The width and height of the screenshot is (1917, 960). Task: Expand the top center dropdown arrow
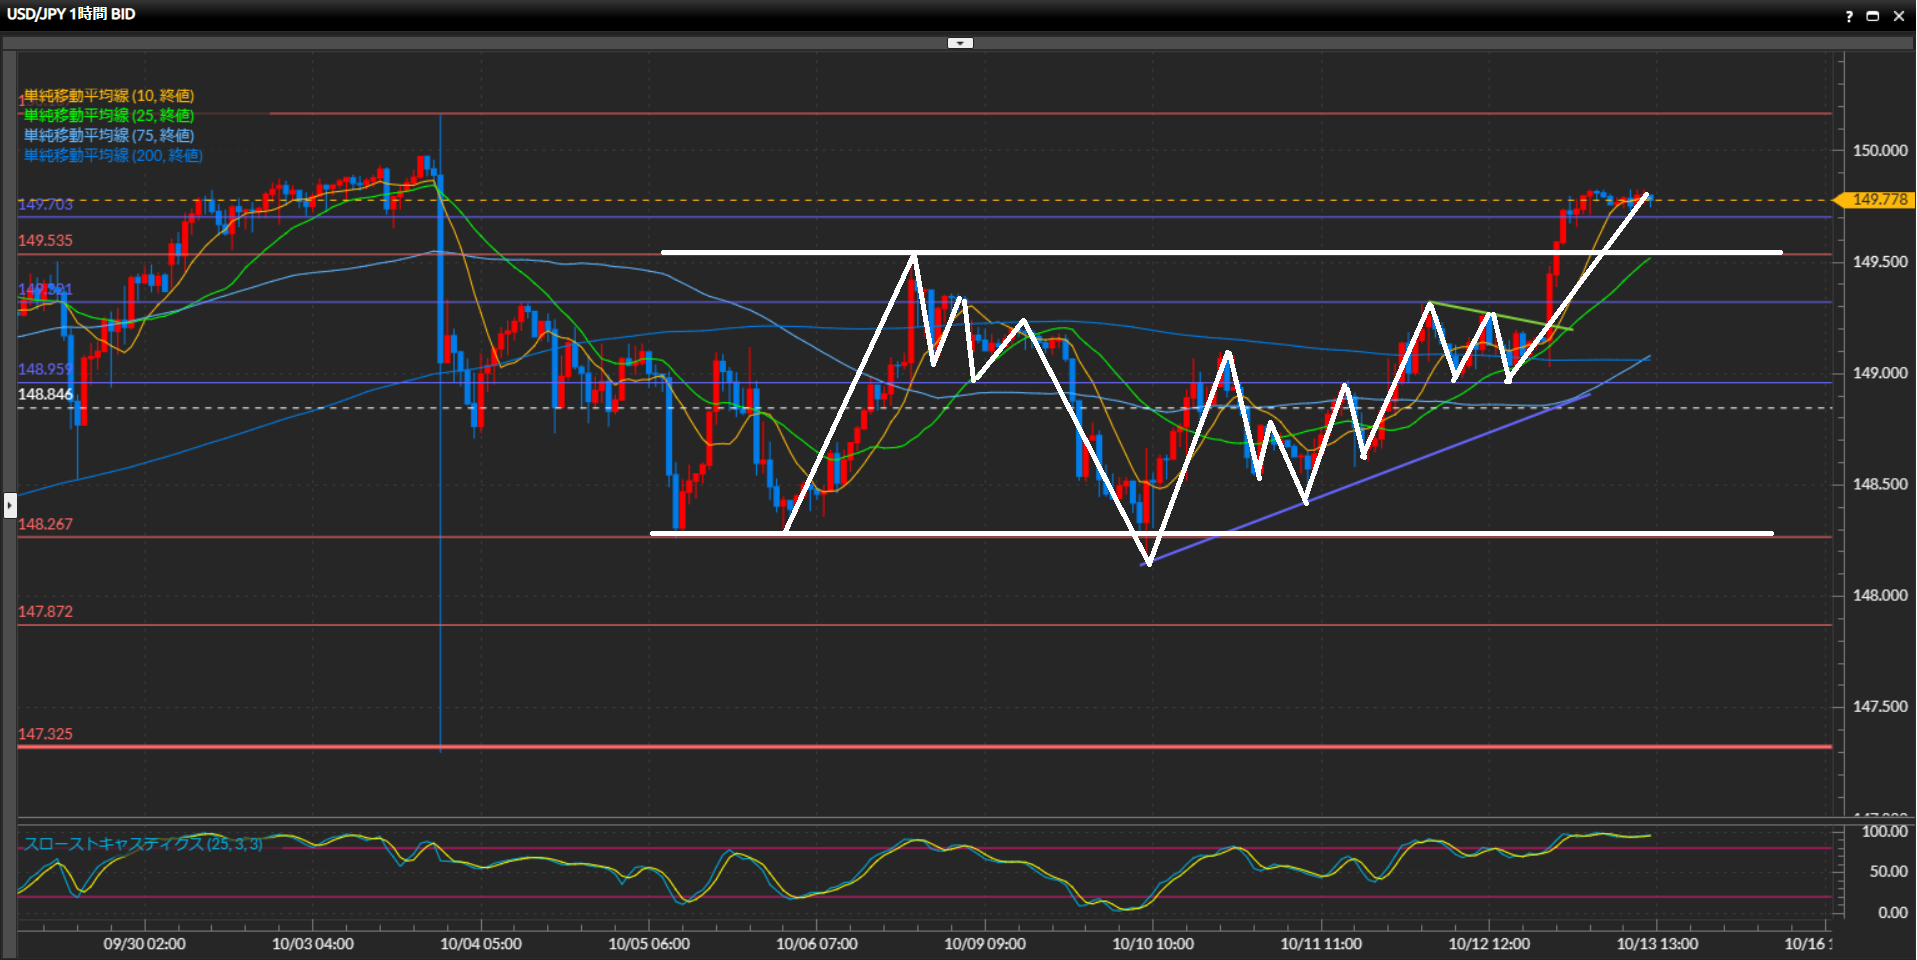coord(960,43)
